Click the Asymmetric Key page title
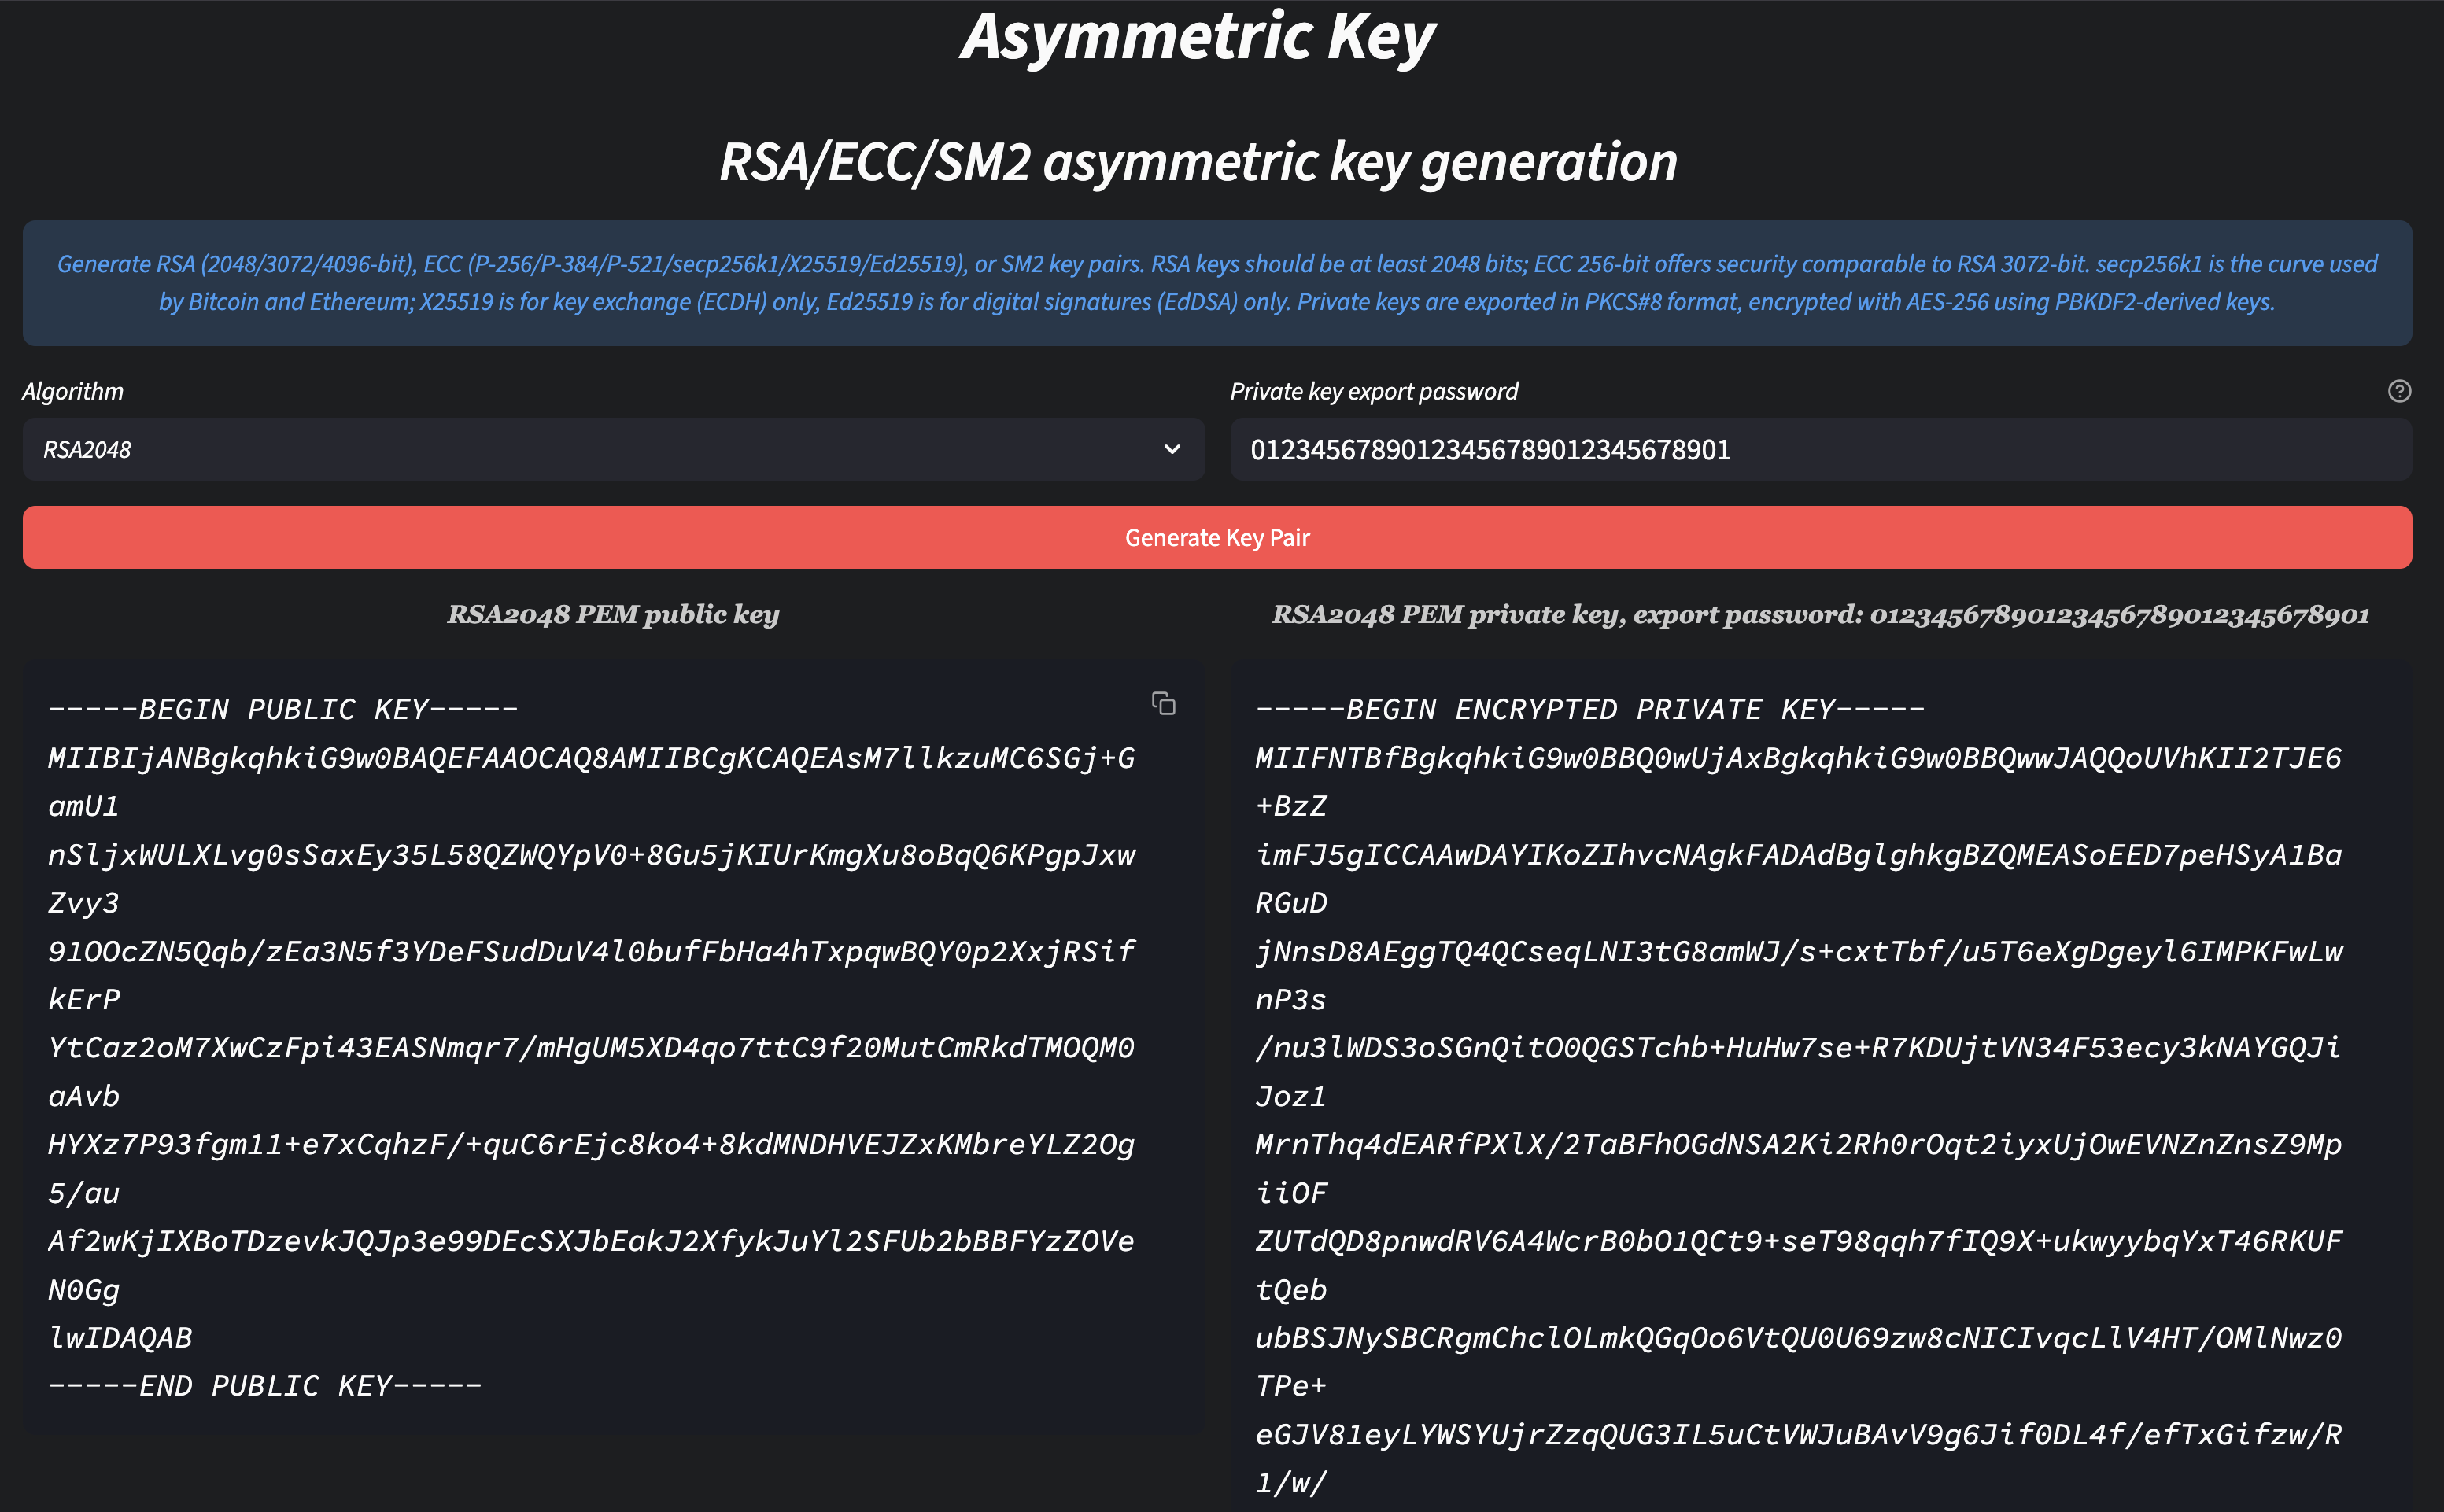This screenshot has width=2444, height=1512. pyautogui.click(x=1197, y=38)
